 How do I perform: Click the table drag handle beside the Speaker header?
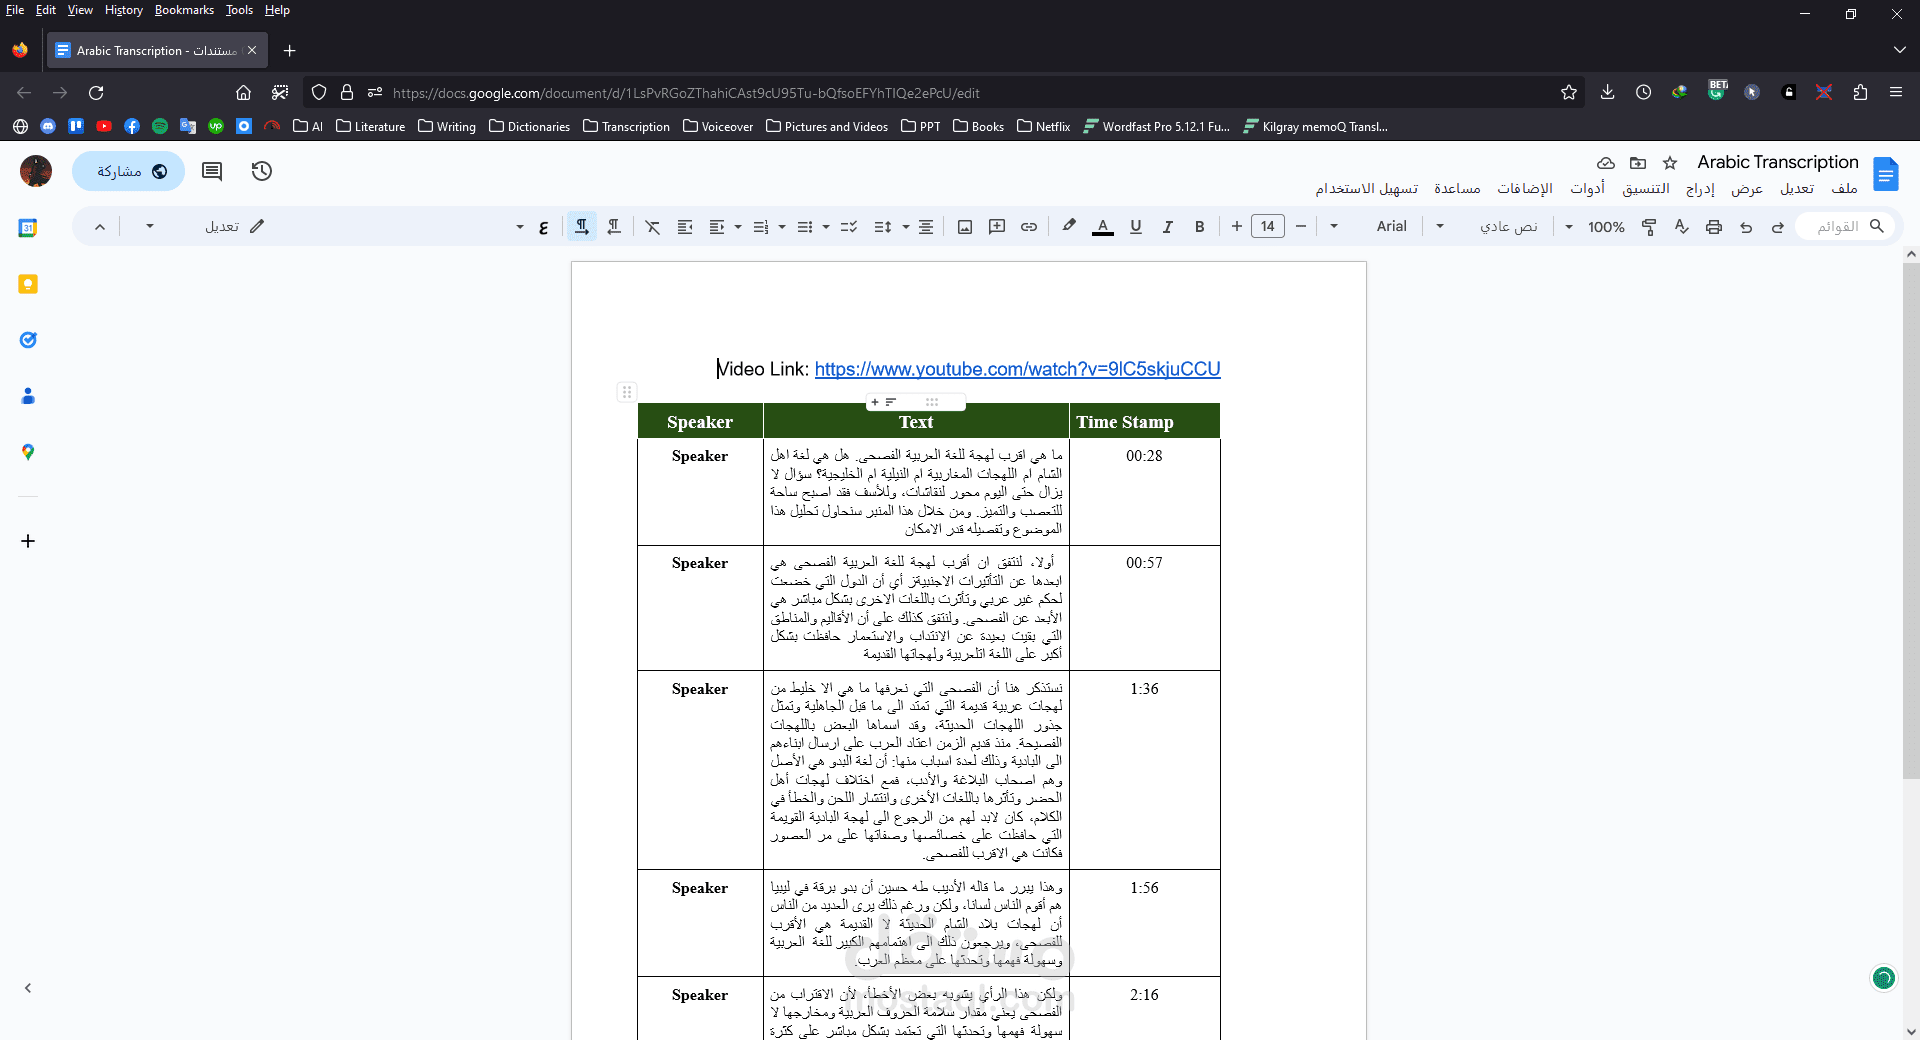627,392
